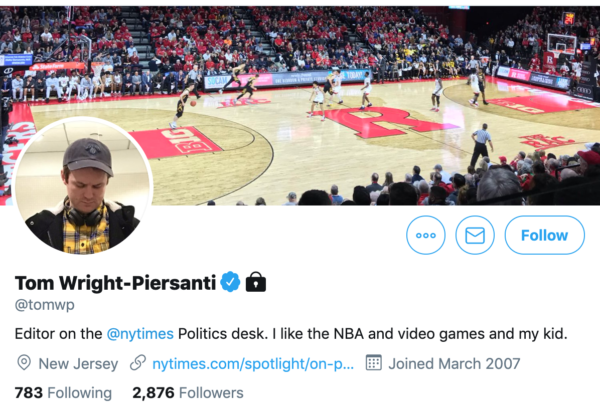Click the @tomwp handle text

[46, 304]
